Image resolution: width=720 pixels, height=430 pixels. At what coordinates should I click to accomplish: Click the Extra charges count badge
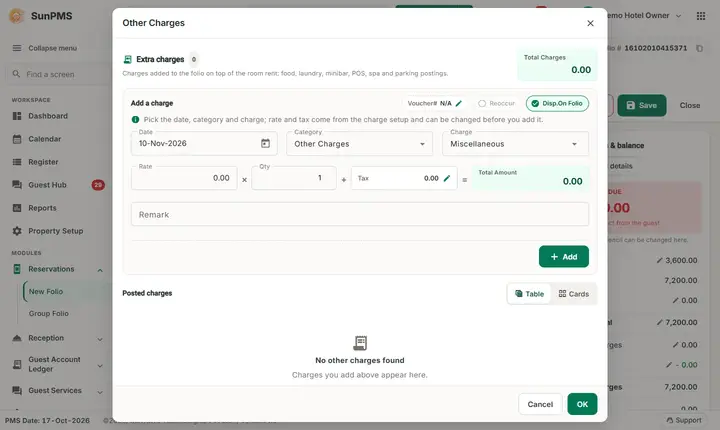pos(194,59)
